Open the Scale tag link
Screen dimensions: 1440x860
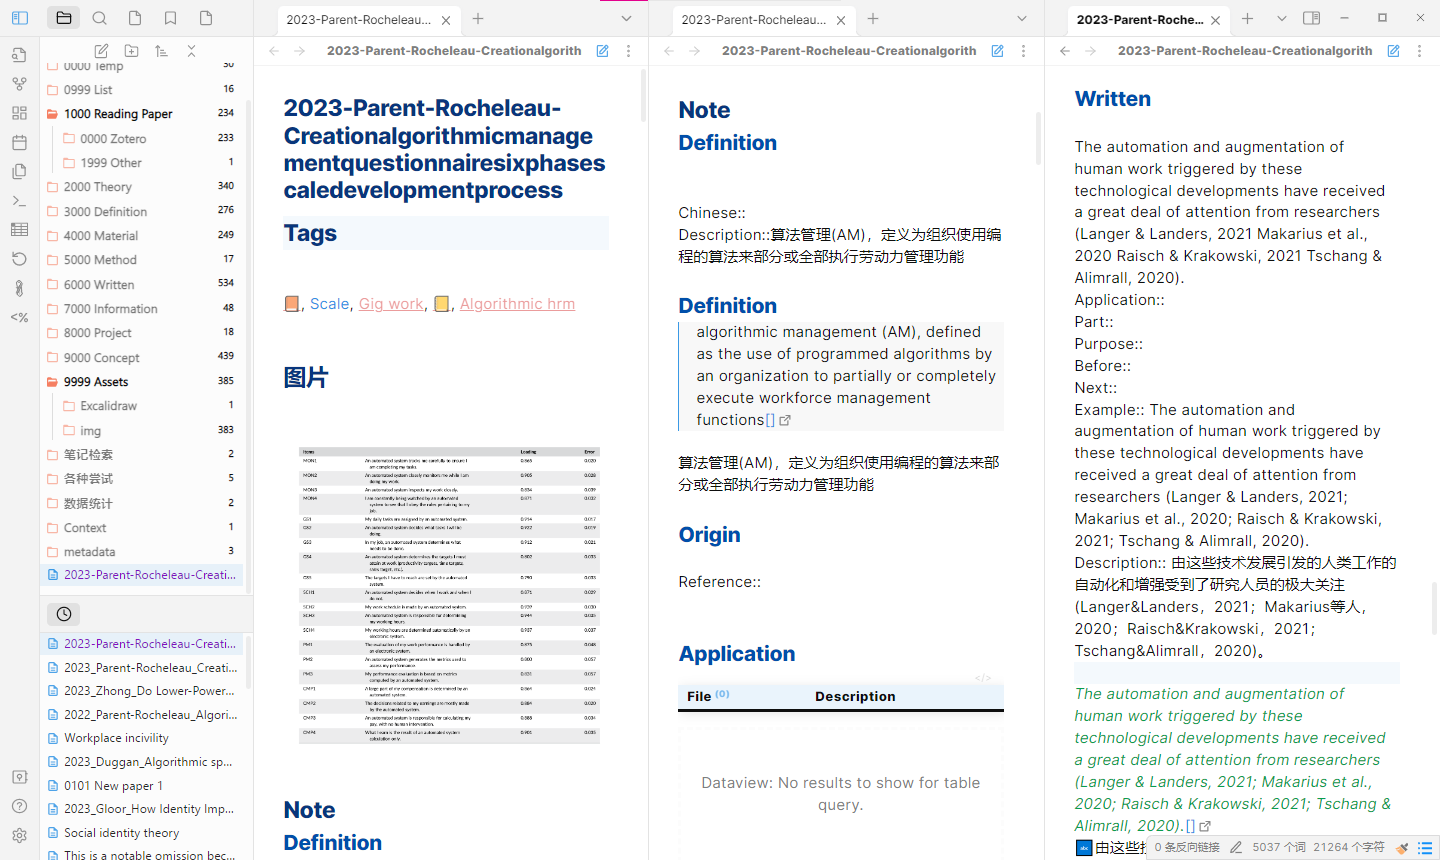tap(329, 304)
